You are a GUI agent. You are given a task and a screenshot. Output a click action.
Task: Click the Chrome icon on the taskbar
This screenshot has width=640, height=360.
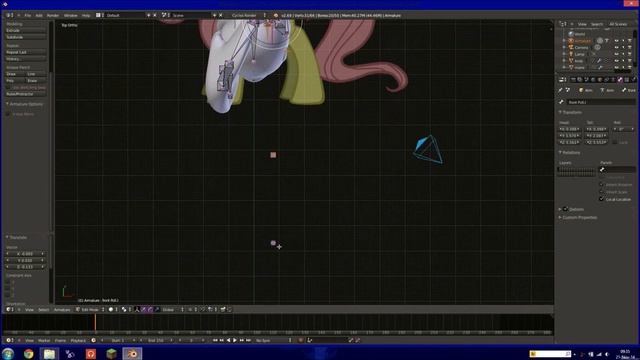click(28, 353)
